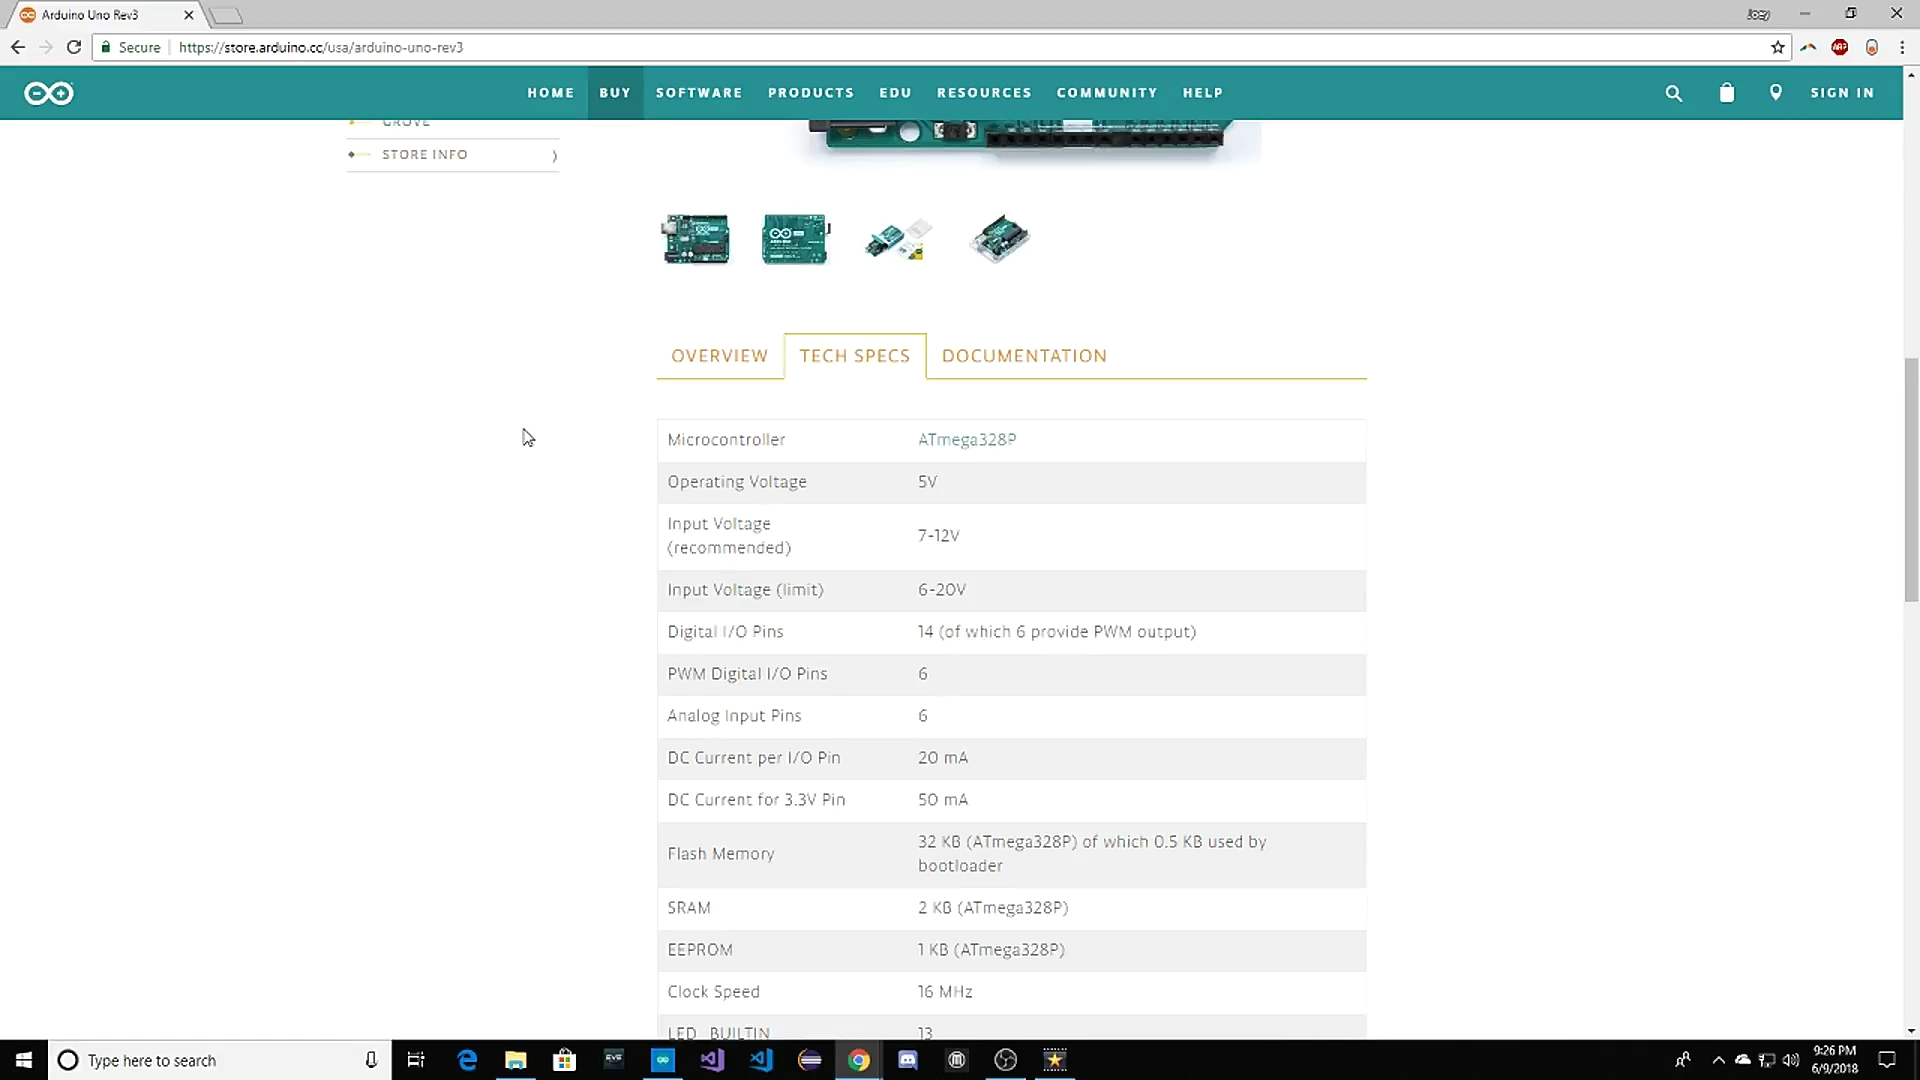This screenshot has height=1080, width=1920.
Task: Open File Explorer from the taskbar
Action: pos(515,1060)
